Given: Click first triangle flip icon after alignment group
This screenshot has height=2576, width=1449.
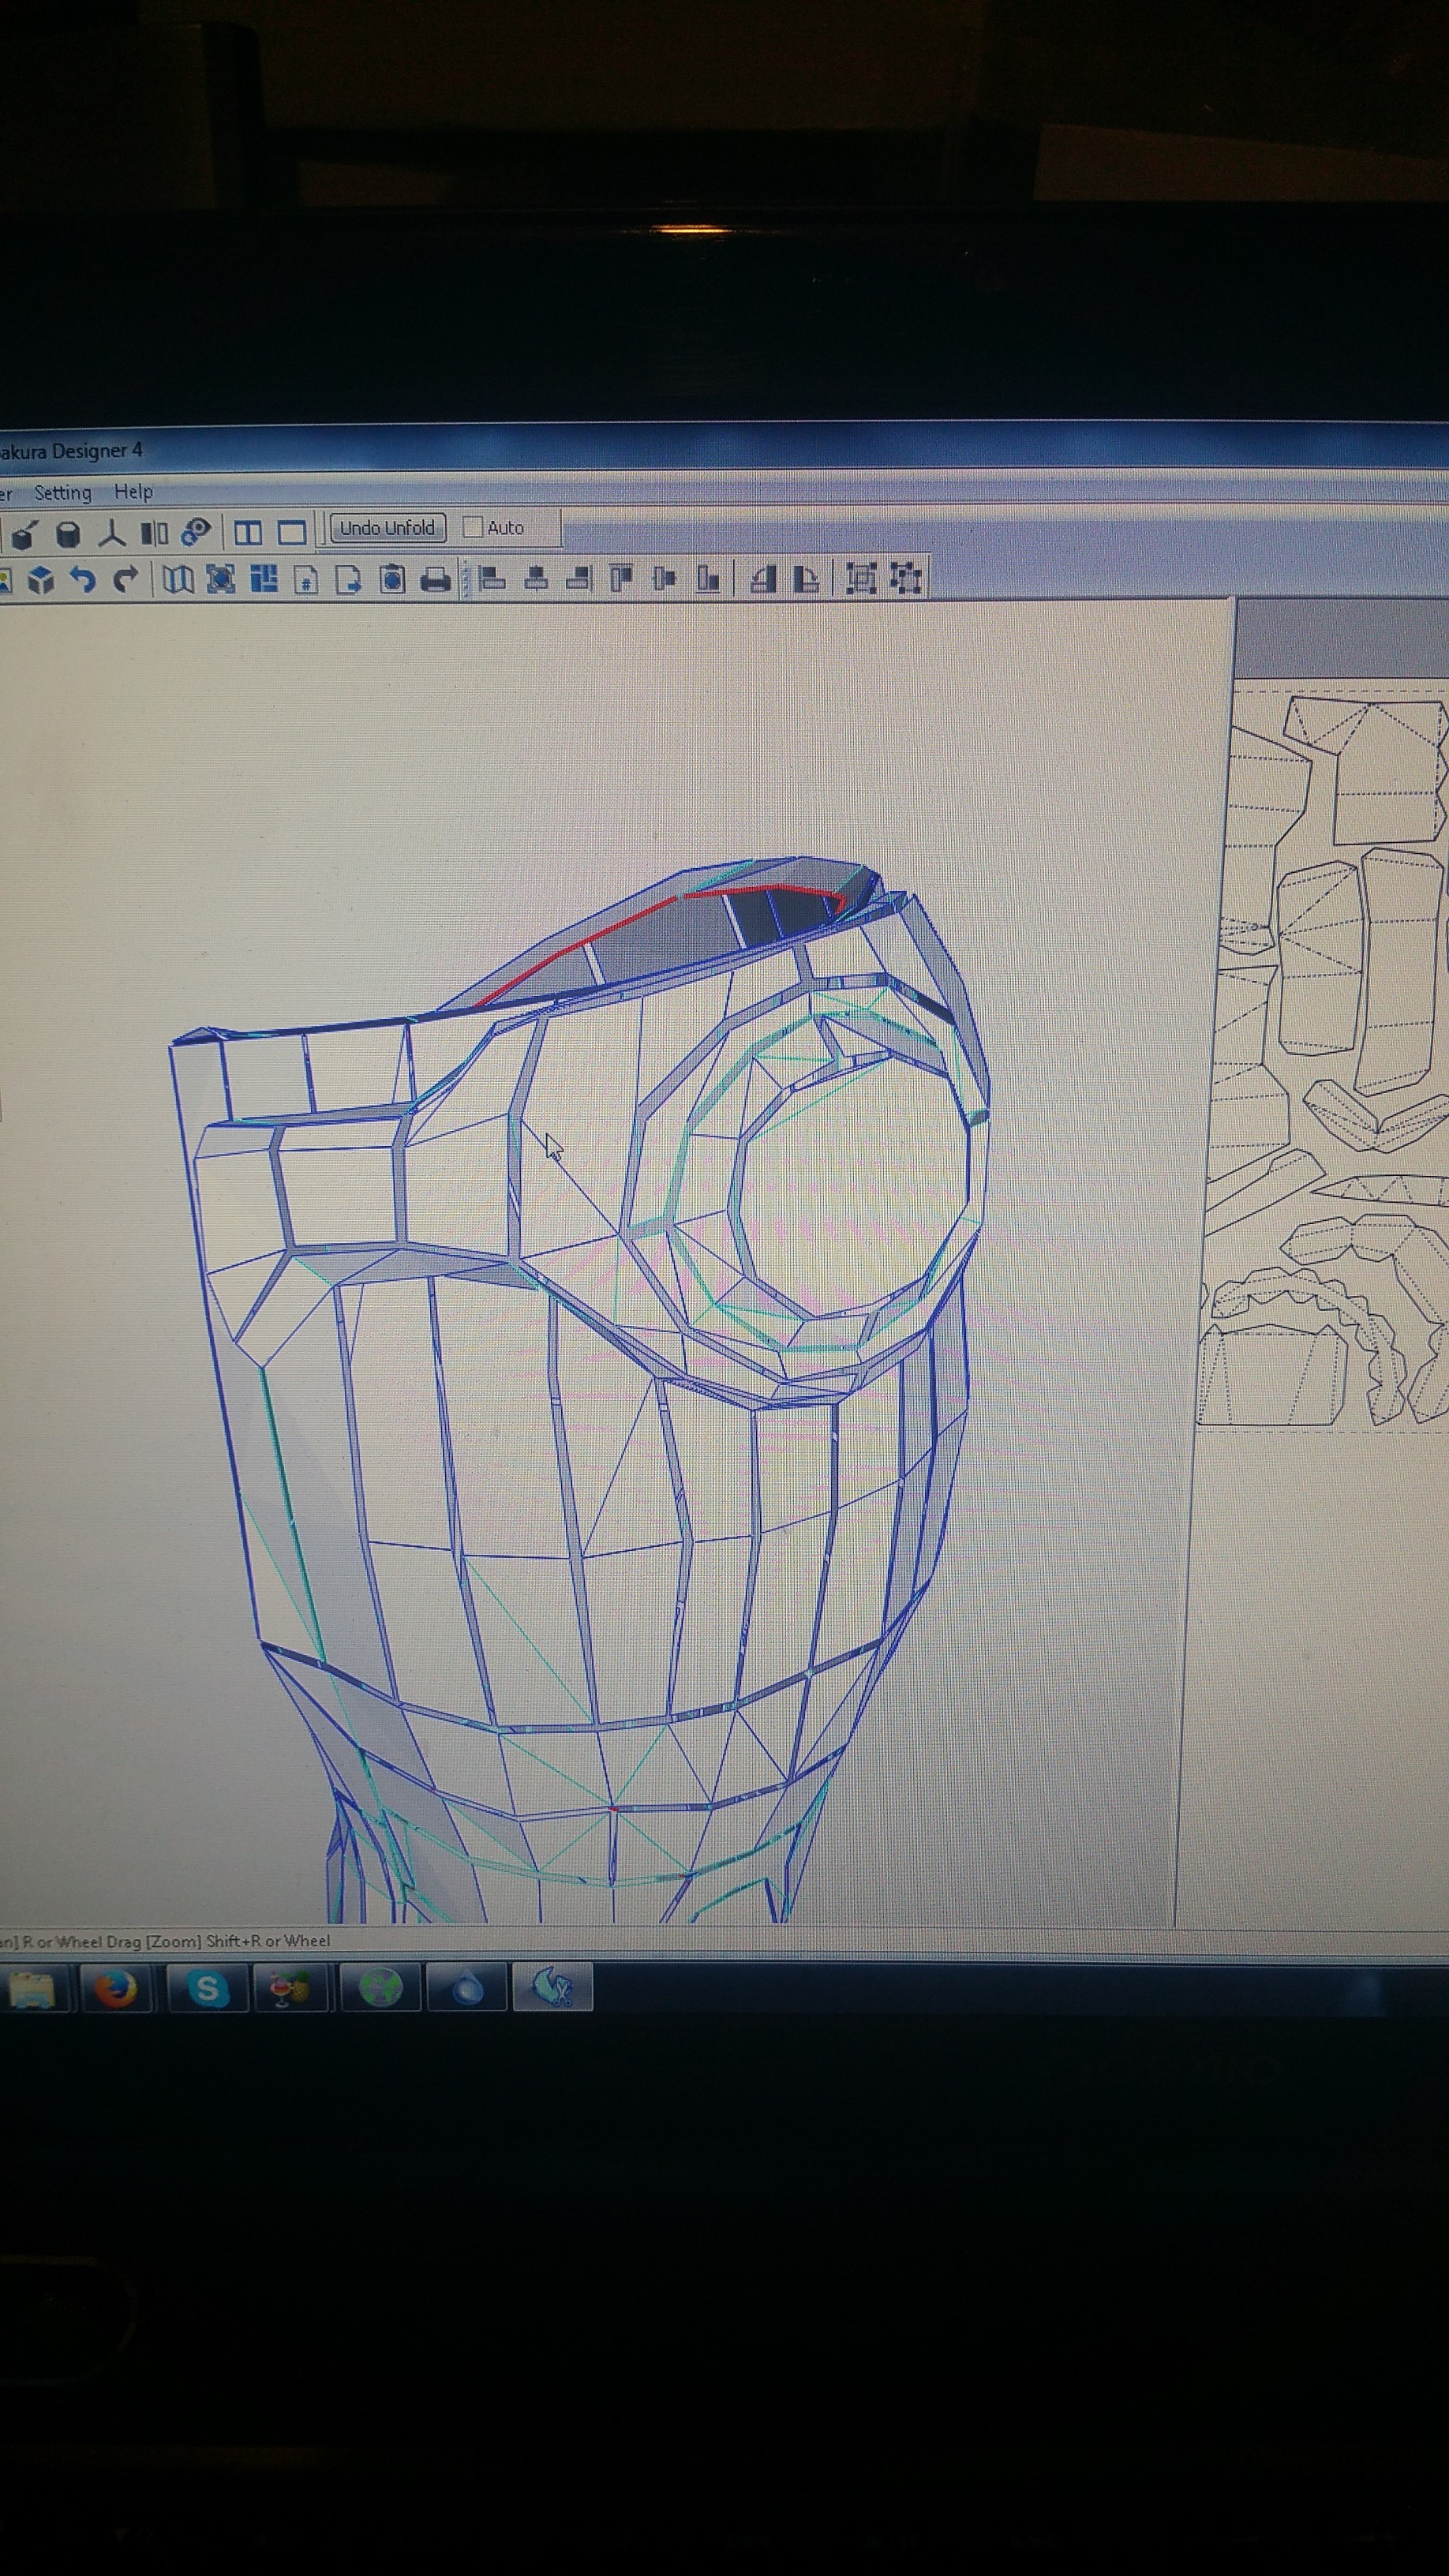Looking at the screenshot, I should 763,579.
